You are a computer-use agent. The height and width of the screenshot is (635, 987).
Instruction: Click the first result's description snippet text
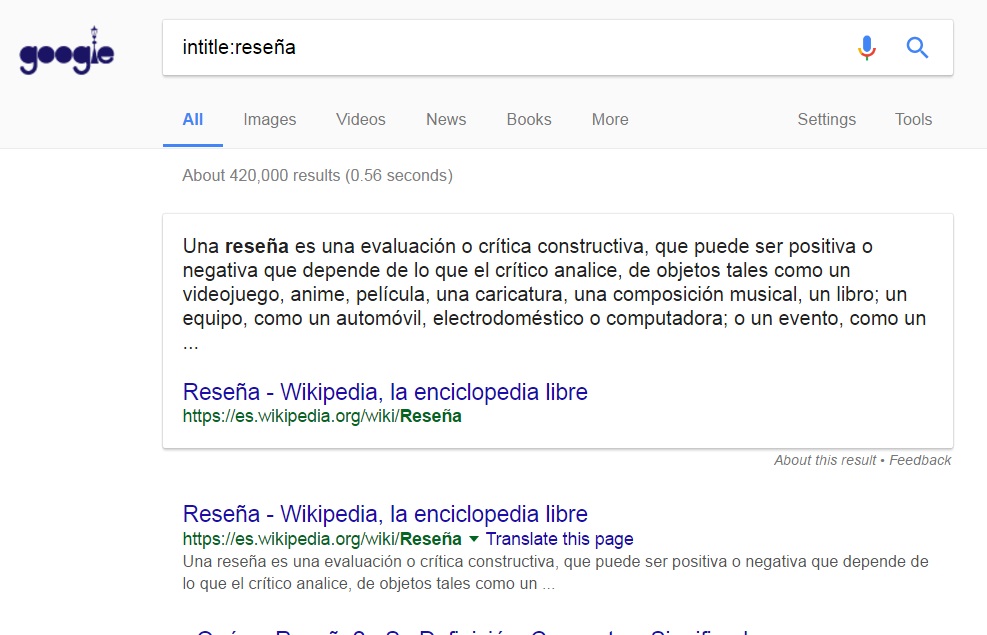coord(555,572)
